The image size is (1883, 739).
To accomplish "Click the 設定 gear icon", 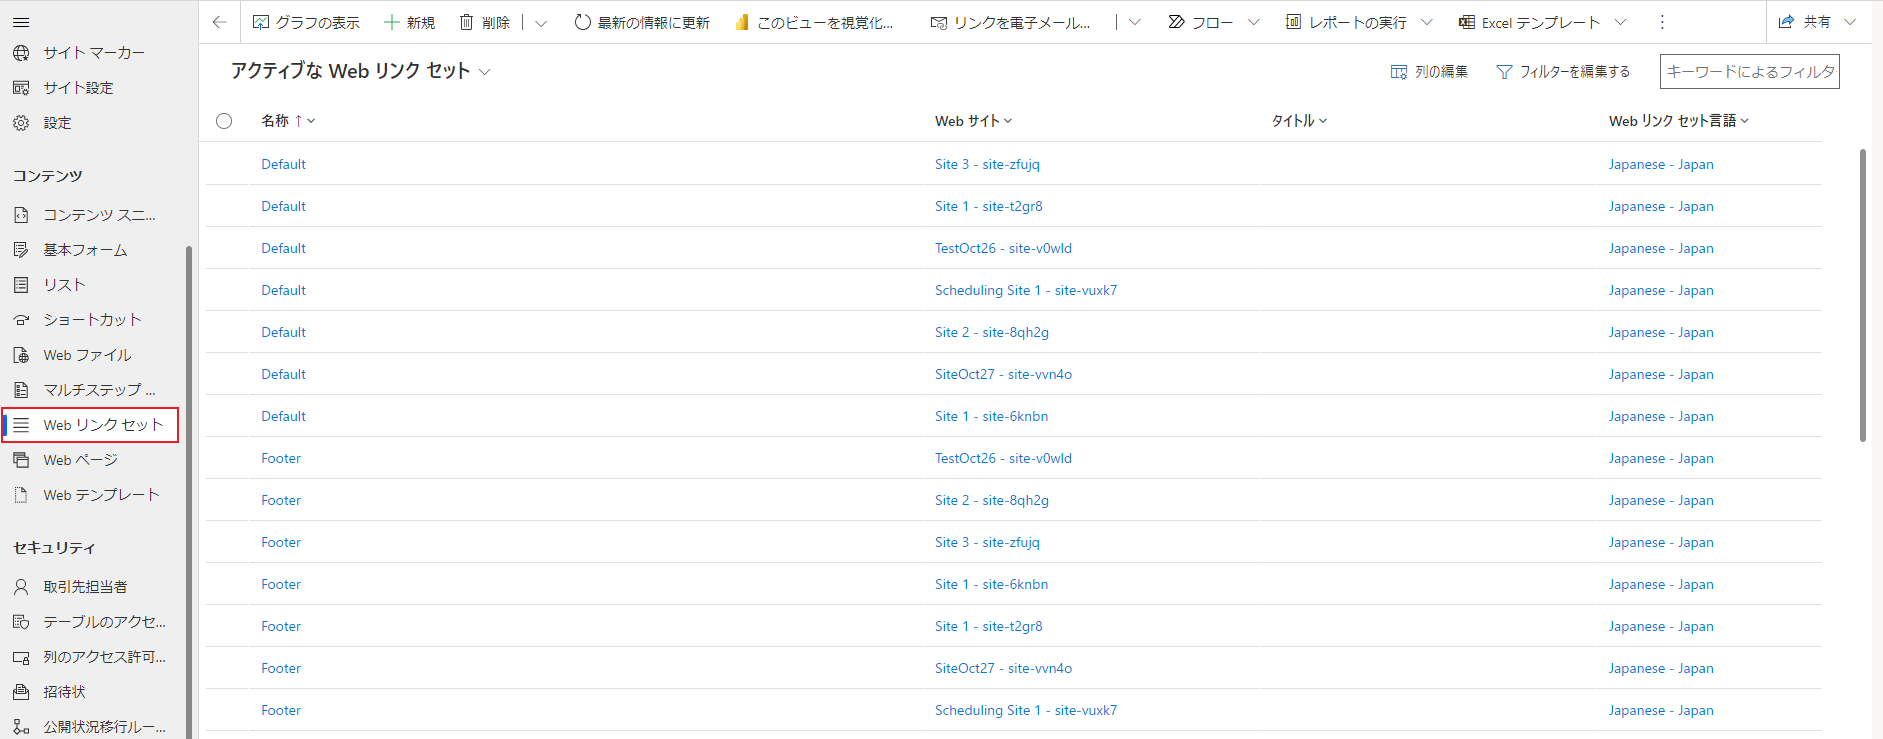I will 21,122.
